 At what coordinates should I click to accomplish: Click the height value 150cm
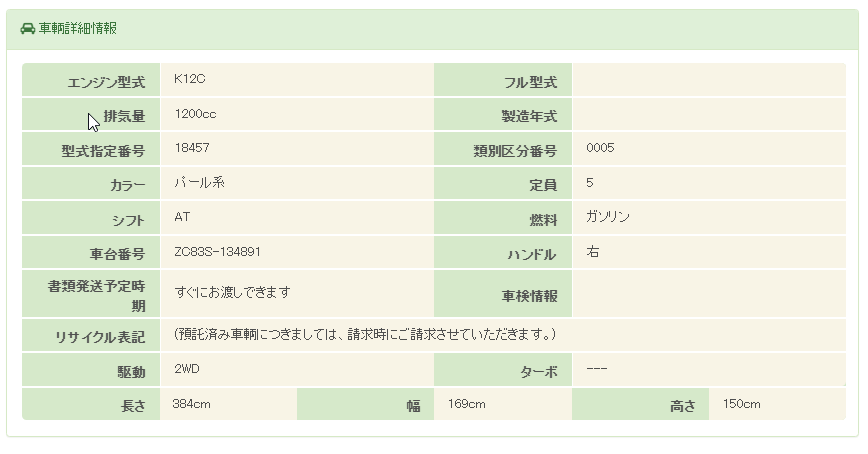tap(742, 404)
